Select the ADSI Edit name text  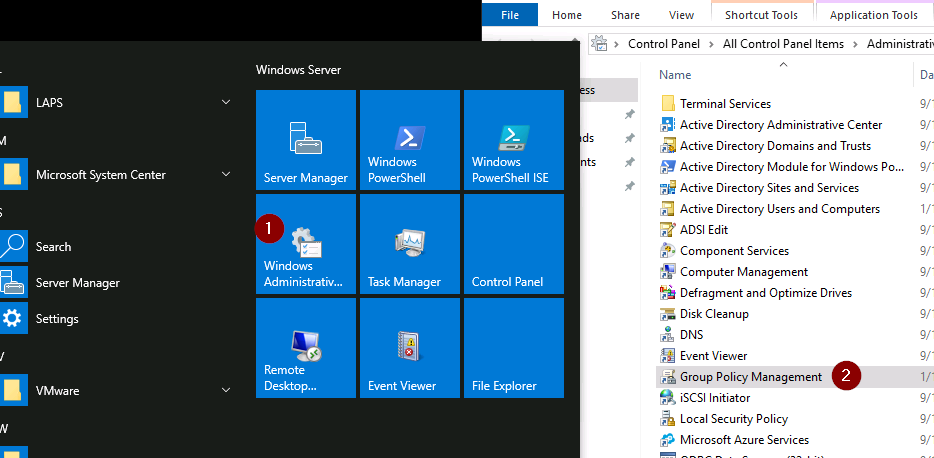704,230
